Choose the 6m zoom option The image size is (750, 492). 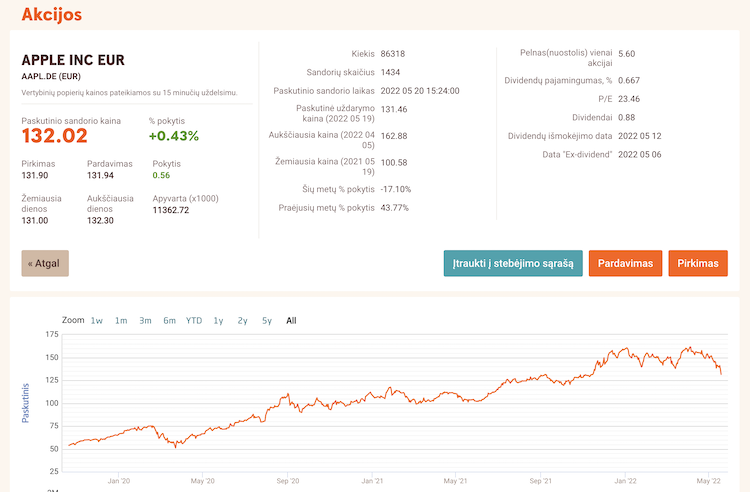tap(169, 321)
